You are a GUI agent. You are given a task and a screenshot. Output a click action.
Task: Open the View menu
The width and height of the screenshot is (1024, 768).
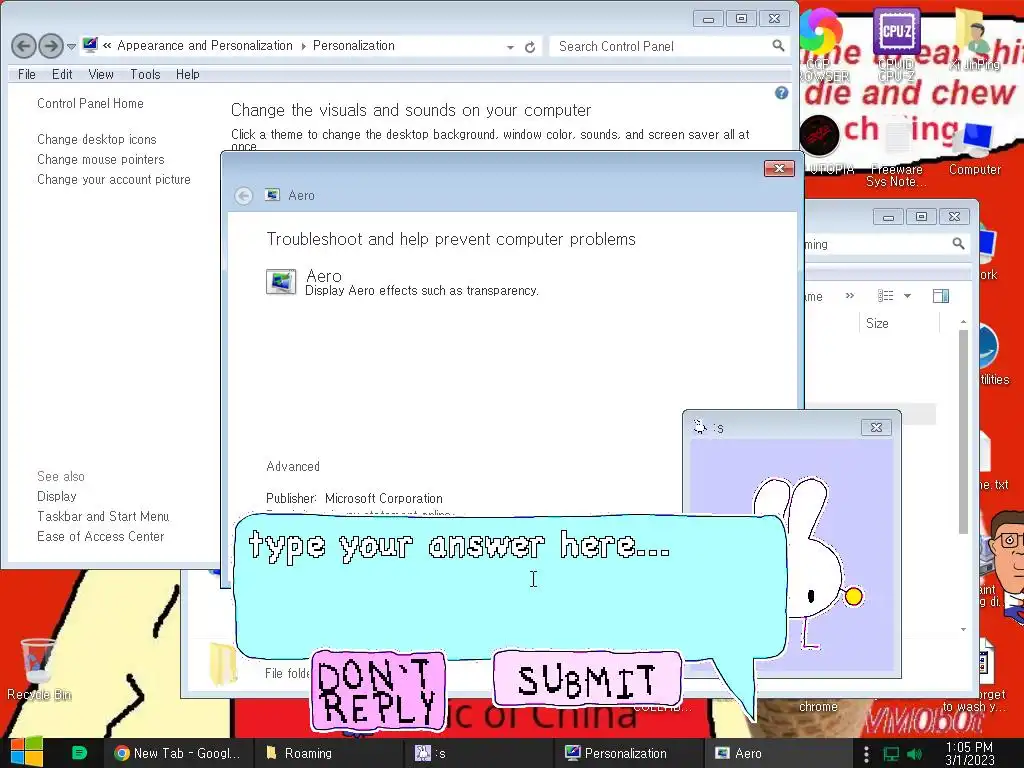(101, 74)
